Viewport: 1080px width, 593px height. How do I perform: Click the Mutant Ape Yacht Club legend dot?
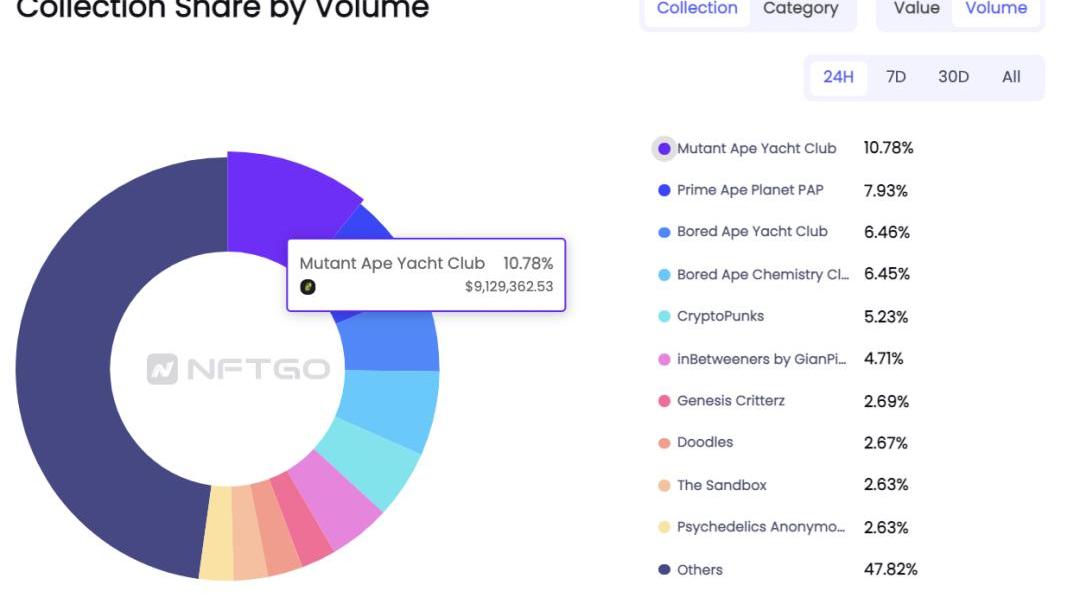click(664, 149)
